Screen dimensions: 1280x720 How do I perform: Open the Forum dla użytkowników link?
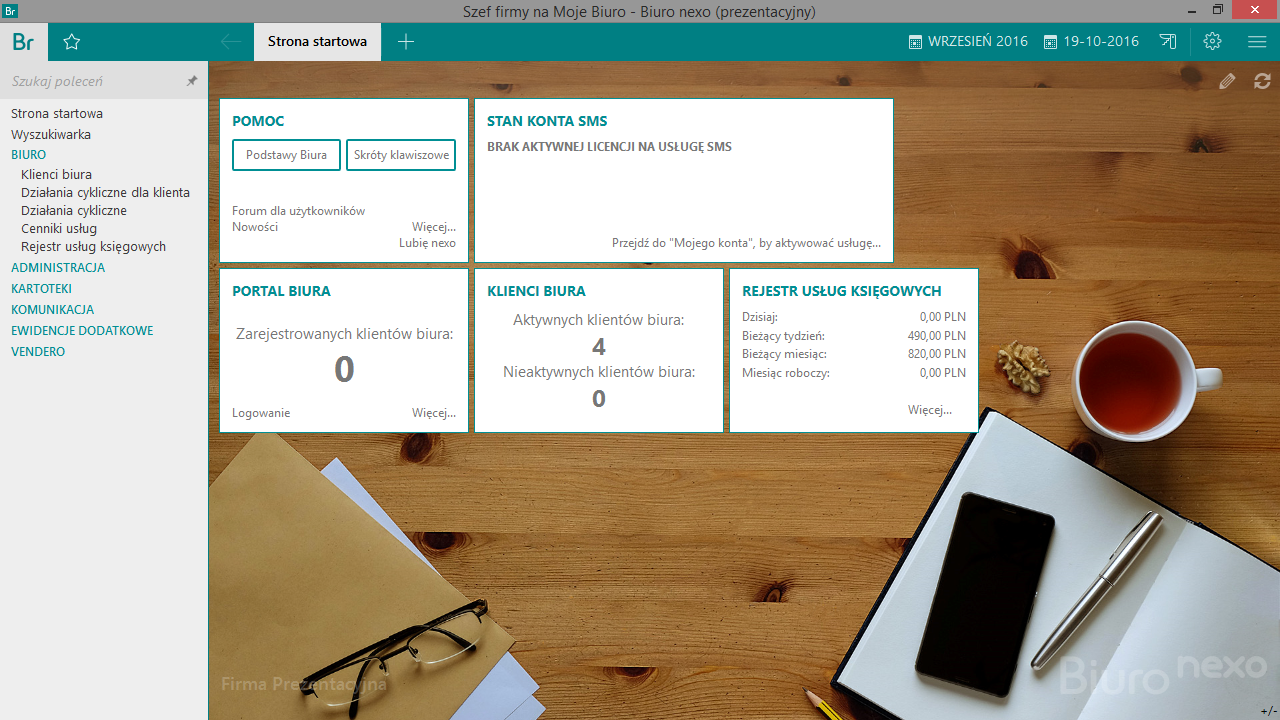coord(298,211)
